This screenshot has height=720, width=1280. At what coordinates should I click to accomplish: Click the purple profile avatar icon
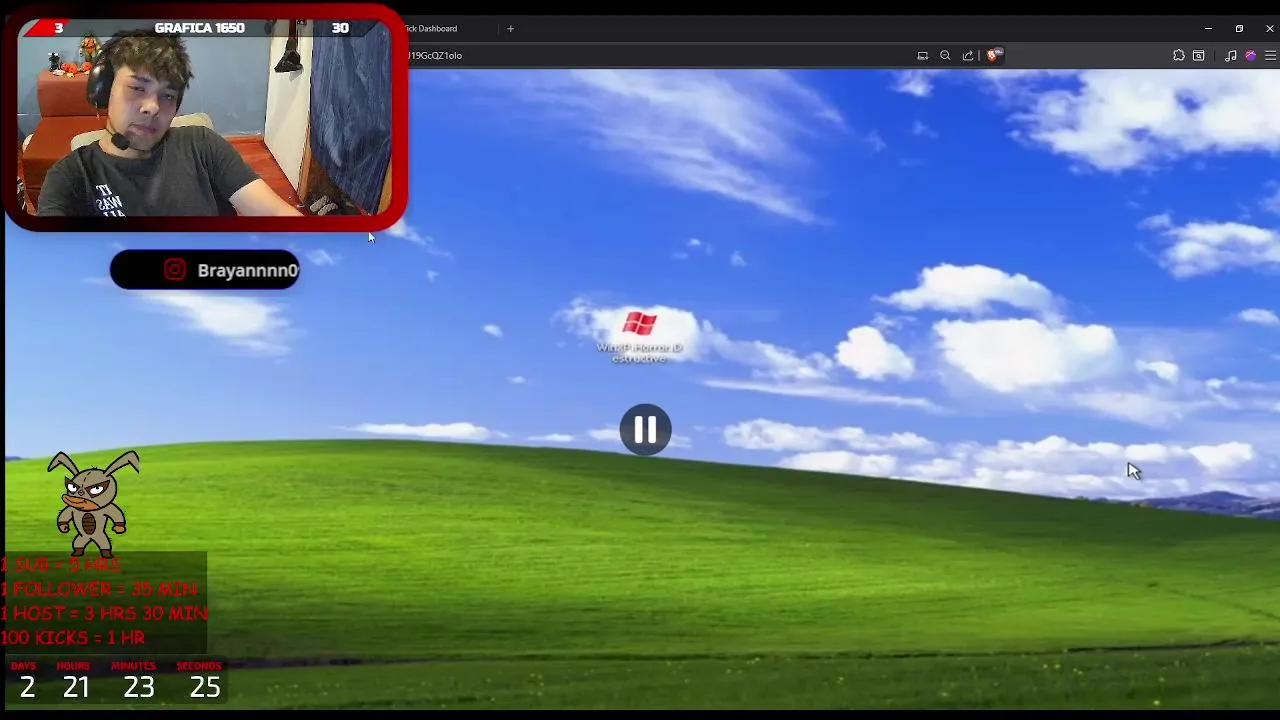[1250, 55]
